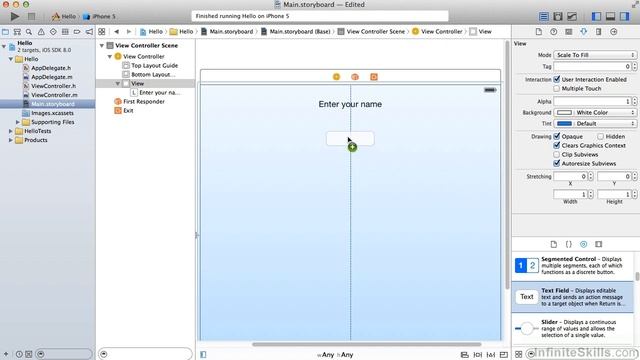Show the Version editor
The image size is (640, 360).
572,16
